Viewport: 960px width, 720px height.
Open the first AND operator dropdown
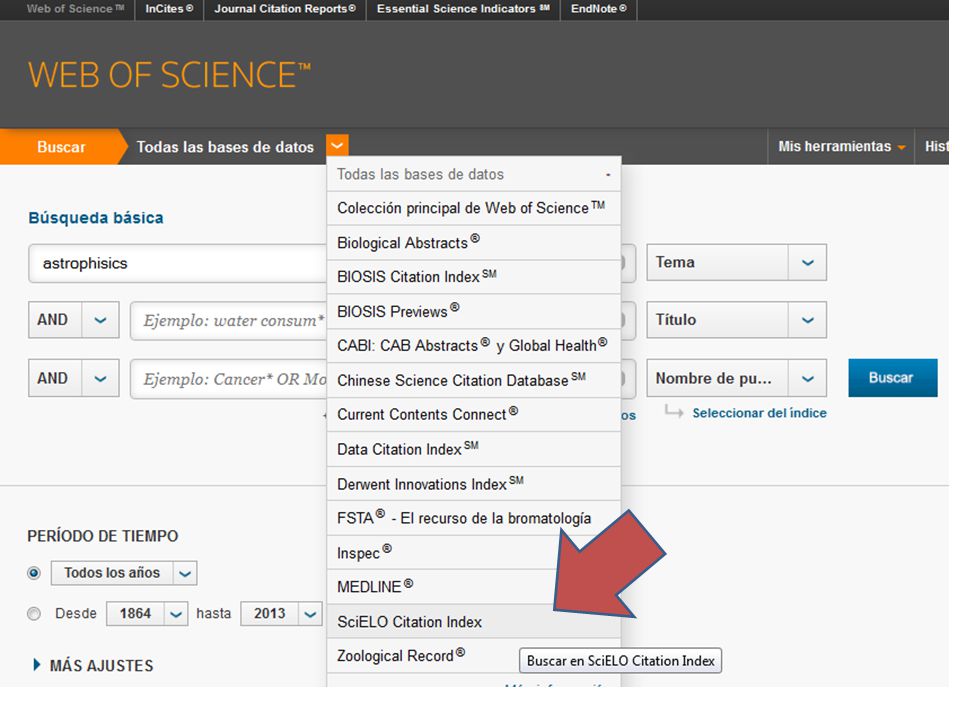coord(100,320)
